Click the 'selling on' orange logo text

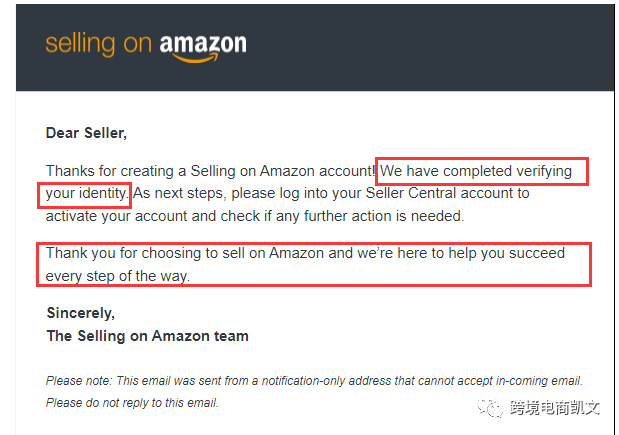(98, 44)
